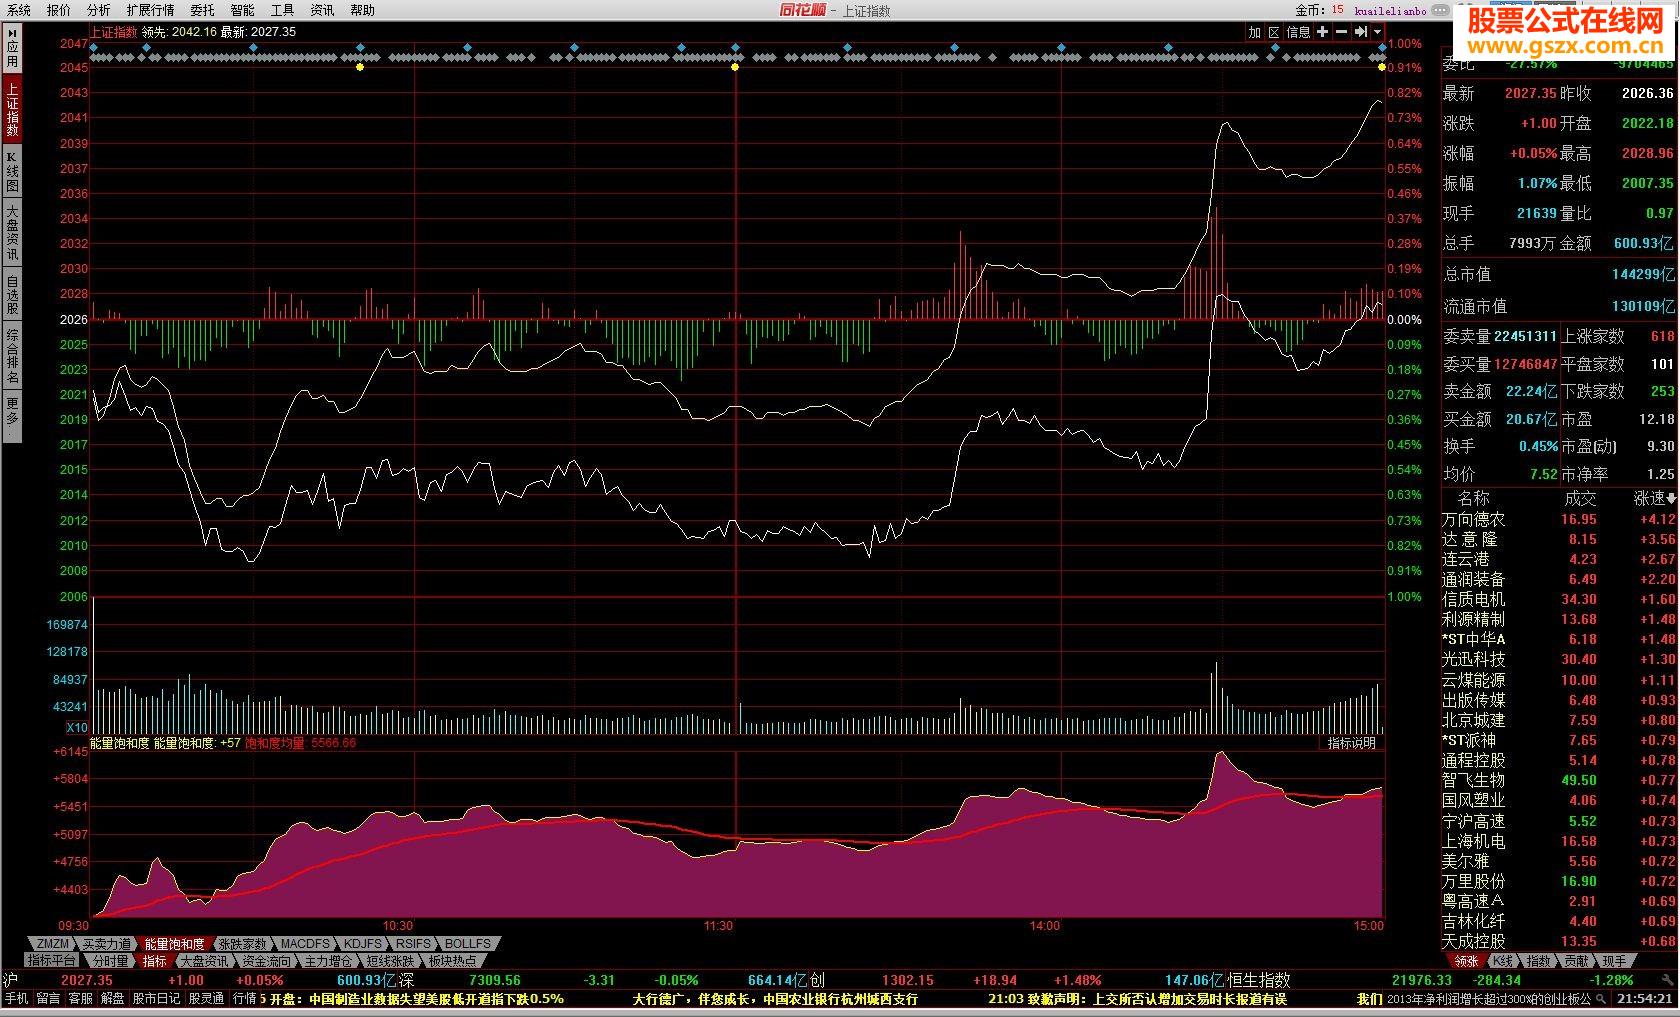Select the K线图 sidebar tab
This screenshot has height=1017, width=1680.
[12, 171]
